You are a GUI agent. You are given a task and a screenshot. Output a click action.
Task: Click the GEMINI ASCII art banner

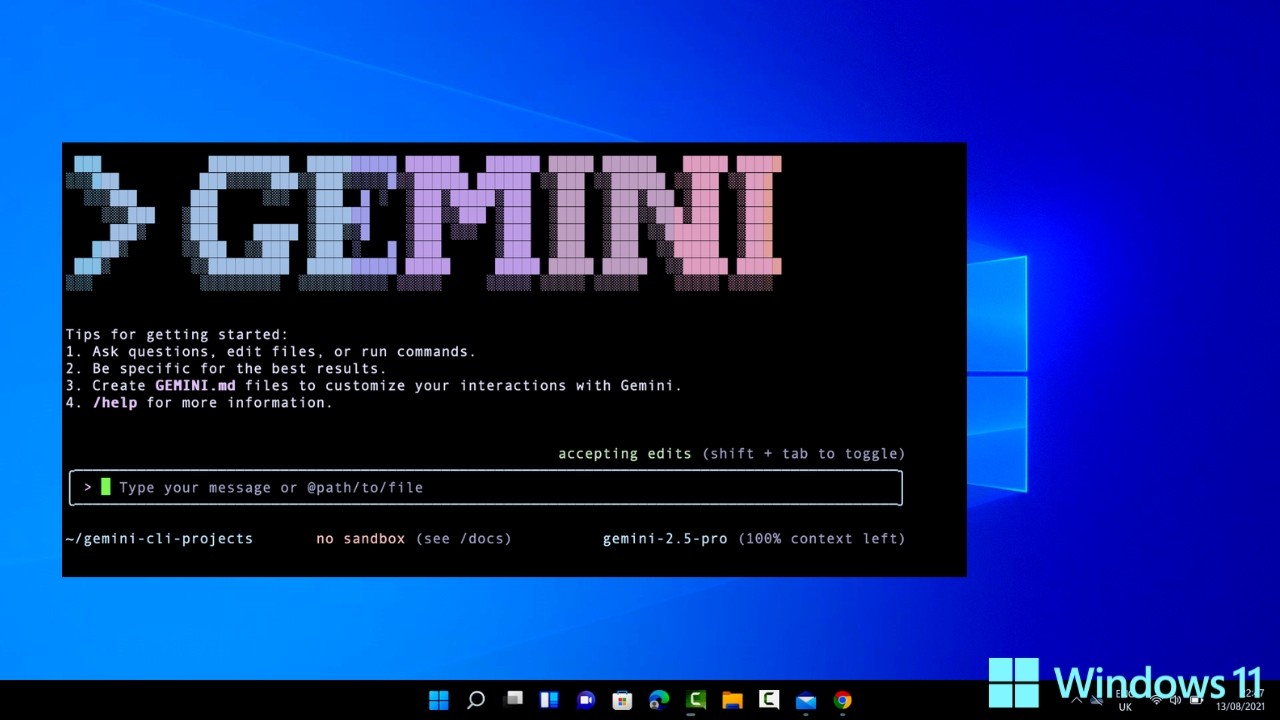(424, 222)
